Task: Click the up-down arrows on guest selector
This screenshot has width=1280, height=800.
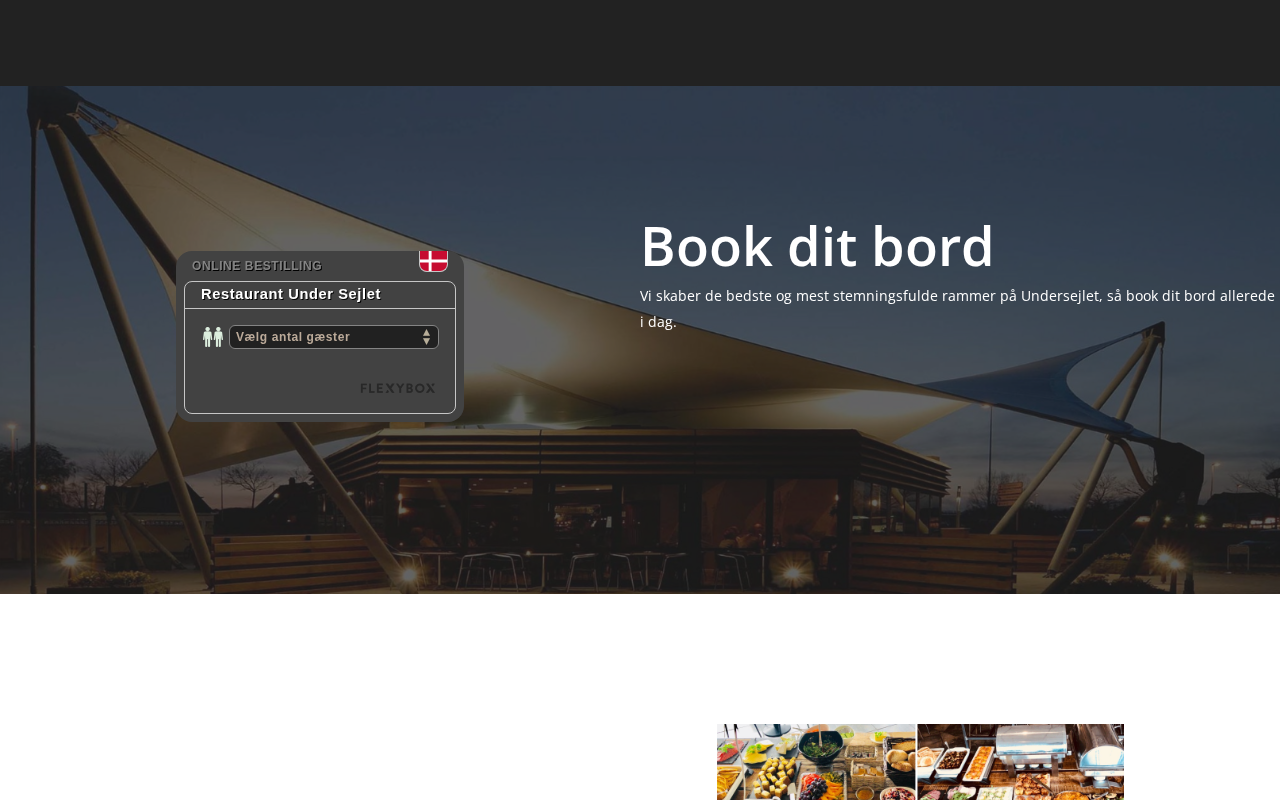Action: click(x=426, y=337)
